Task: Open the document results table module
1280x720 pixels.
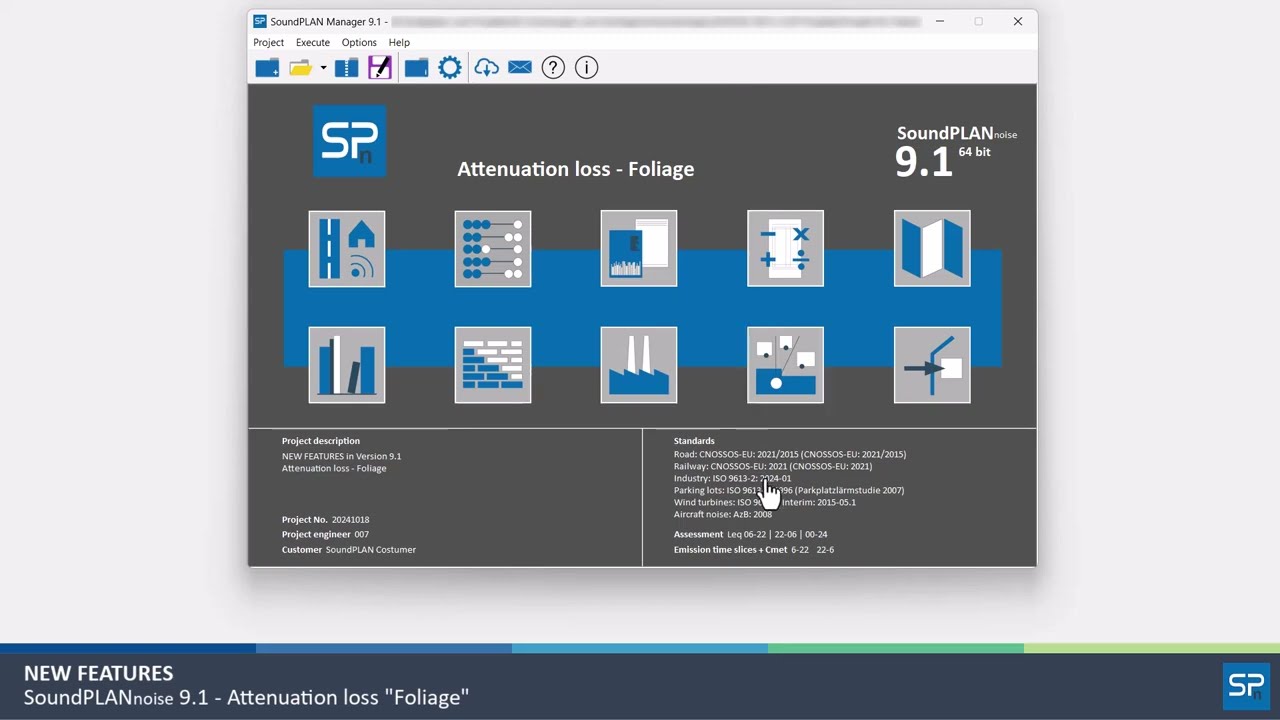Action: click(639, 249)
